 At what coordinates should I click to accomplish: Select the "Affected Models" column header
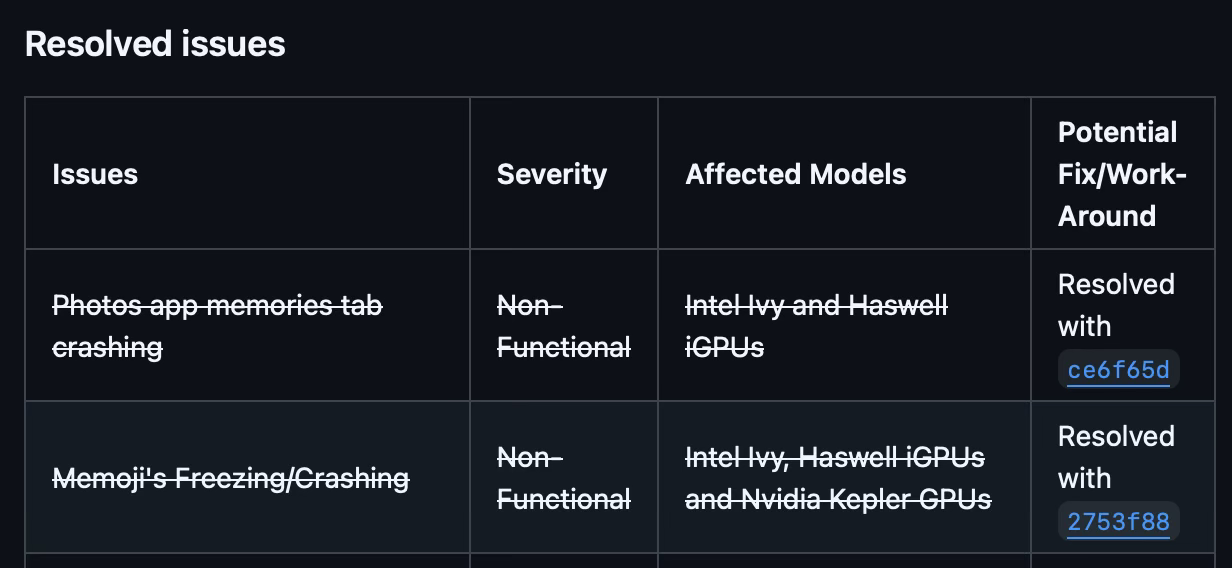pos(796,174)
